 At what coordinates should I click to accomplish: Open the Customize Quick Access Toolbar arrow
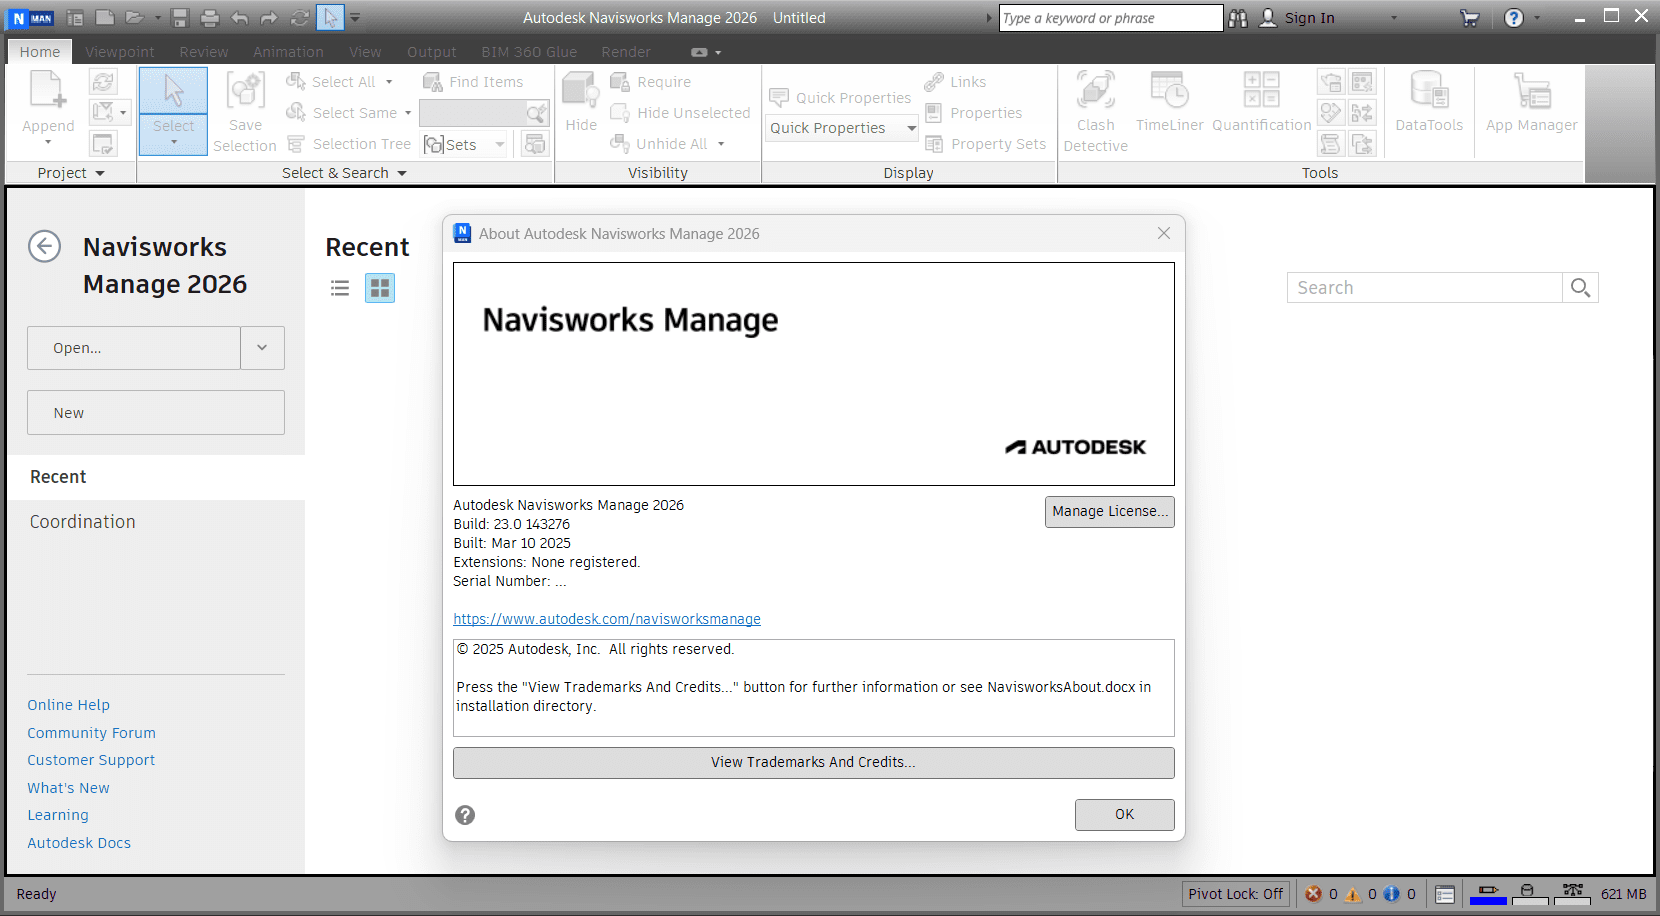pos(355,18)
